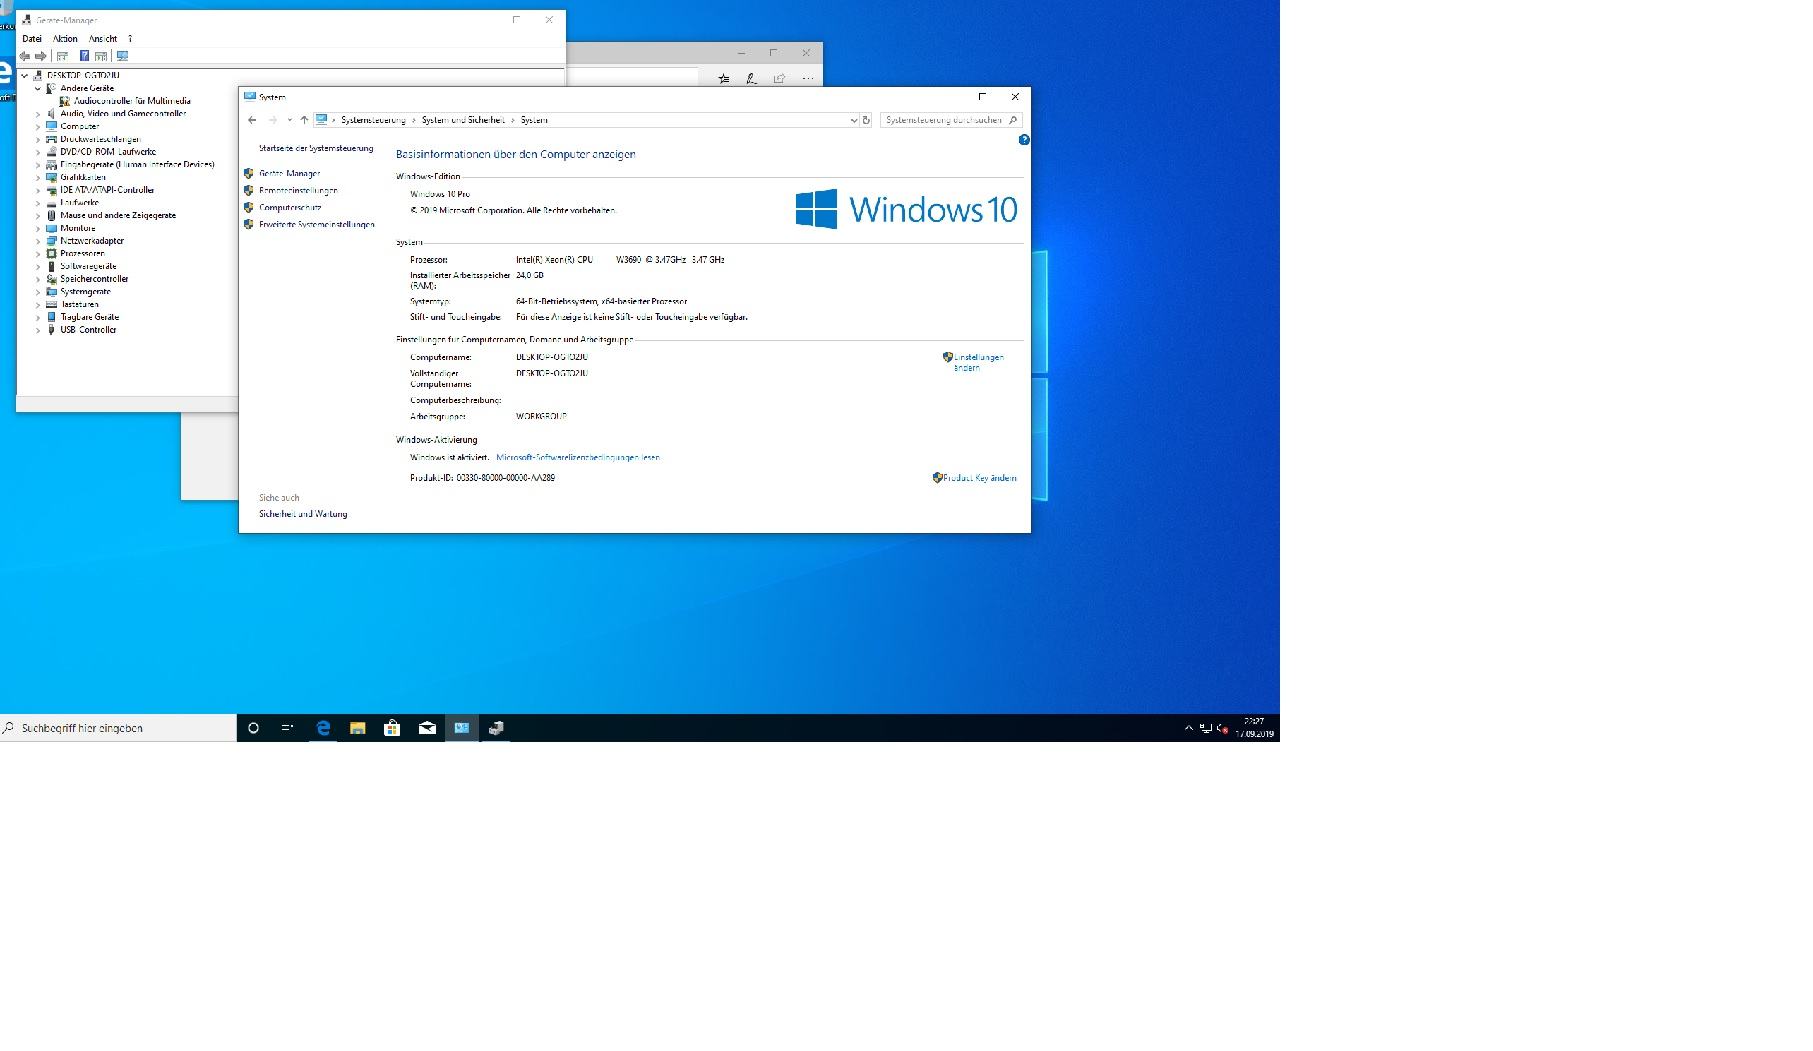Expand the Grafikkarten category
Image resolution: width=1813 pixels, height=1051 pixels.
click(x=38, y=177)
